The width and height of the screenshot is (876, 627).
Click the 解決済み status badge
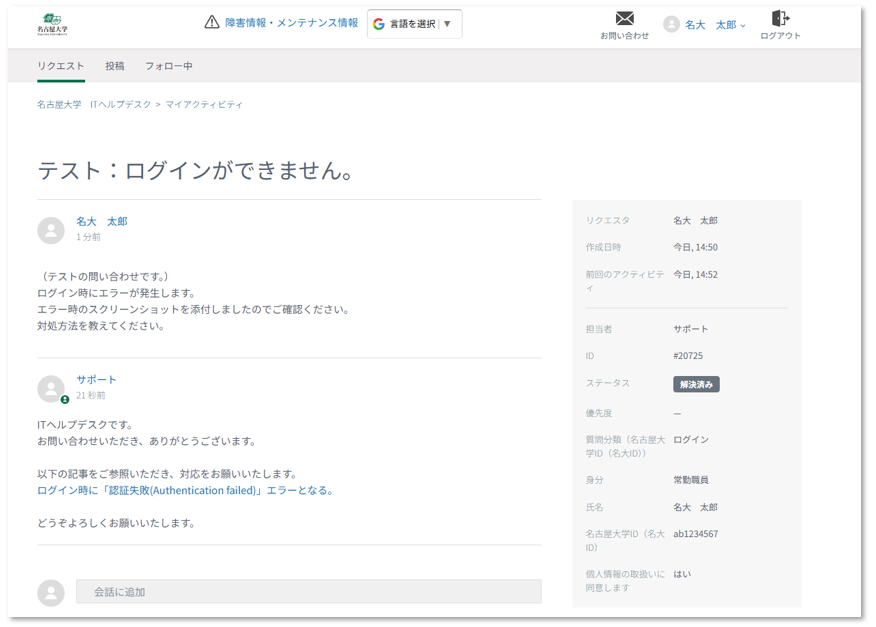pyautogui.click(x=696, y=384)
